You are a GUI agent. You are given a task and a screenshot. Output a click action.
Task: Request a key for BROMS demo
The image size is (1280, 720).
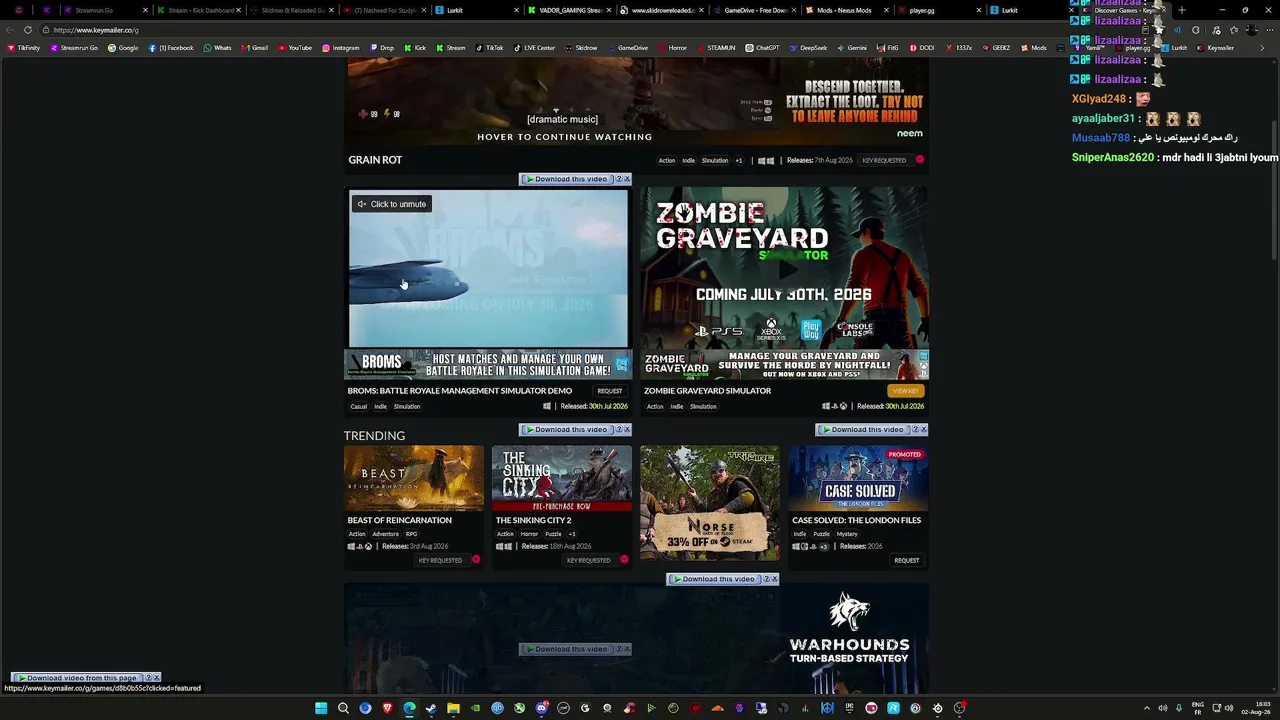pos(609,391)
